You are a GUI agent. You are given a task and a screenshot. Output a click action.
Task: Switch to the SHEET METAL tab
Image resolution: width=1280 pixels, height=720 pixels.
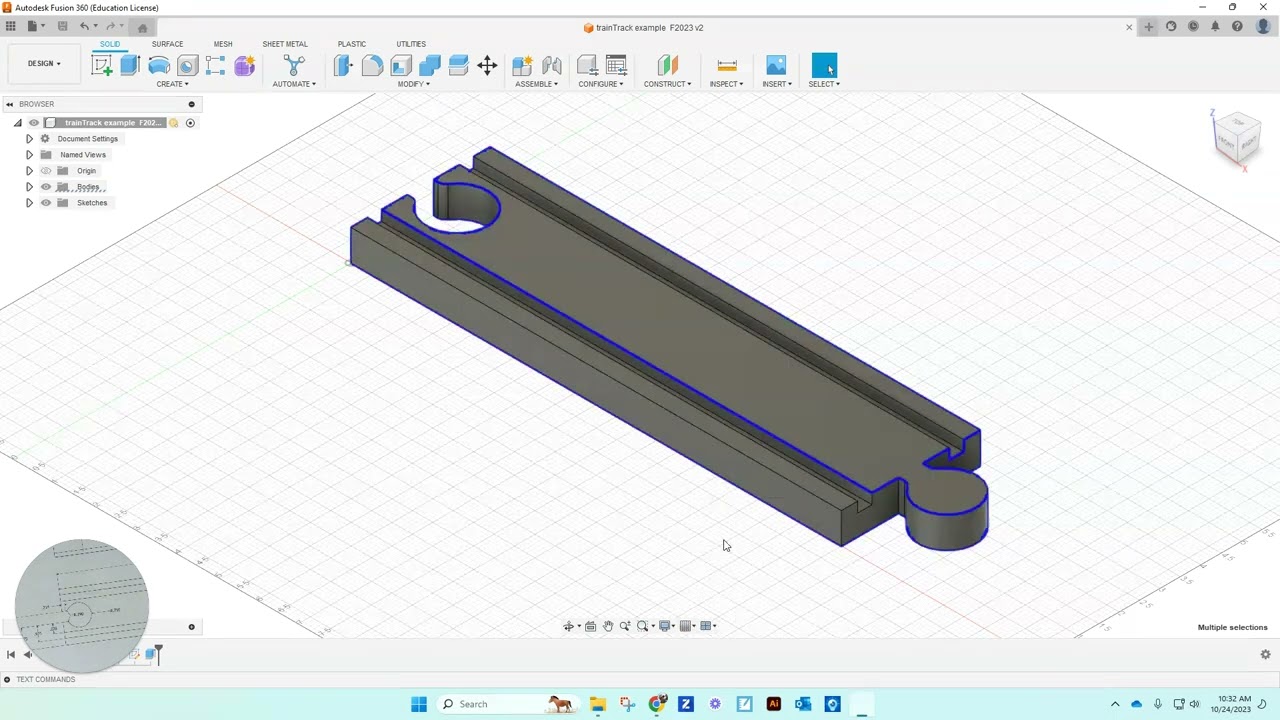pyautogui.click(x=285, y=44)
